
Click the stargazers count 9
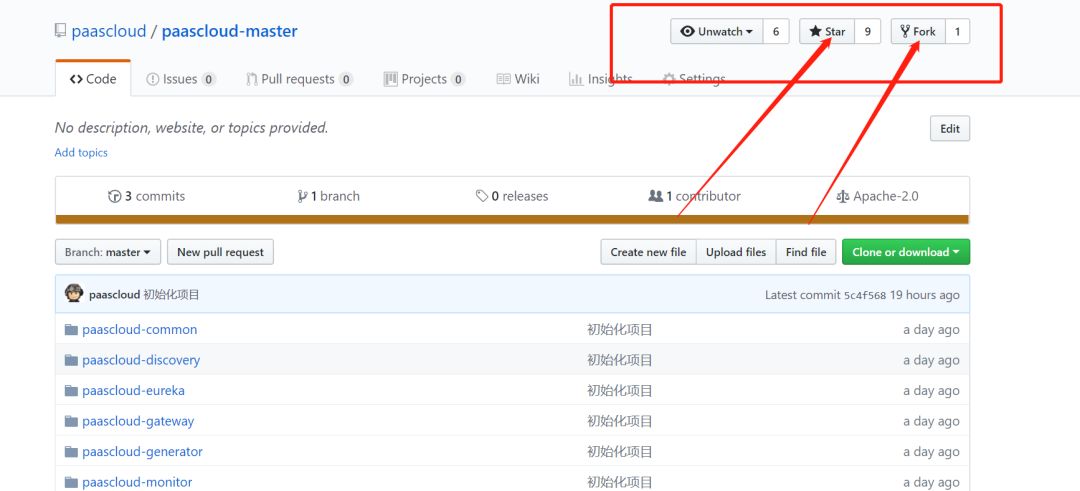[x=867, y=32]
